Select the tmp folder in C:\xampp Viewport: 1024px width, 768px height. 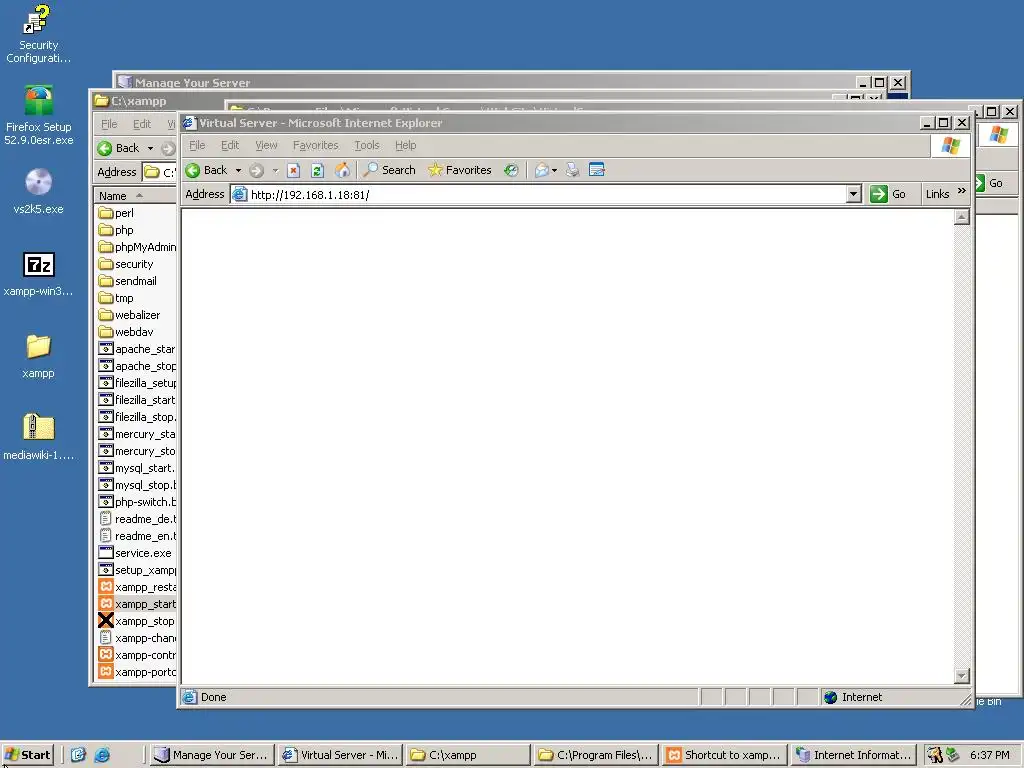pyautogui.click(x=116, y=298)
